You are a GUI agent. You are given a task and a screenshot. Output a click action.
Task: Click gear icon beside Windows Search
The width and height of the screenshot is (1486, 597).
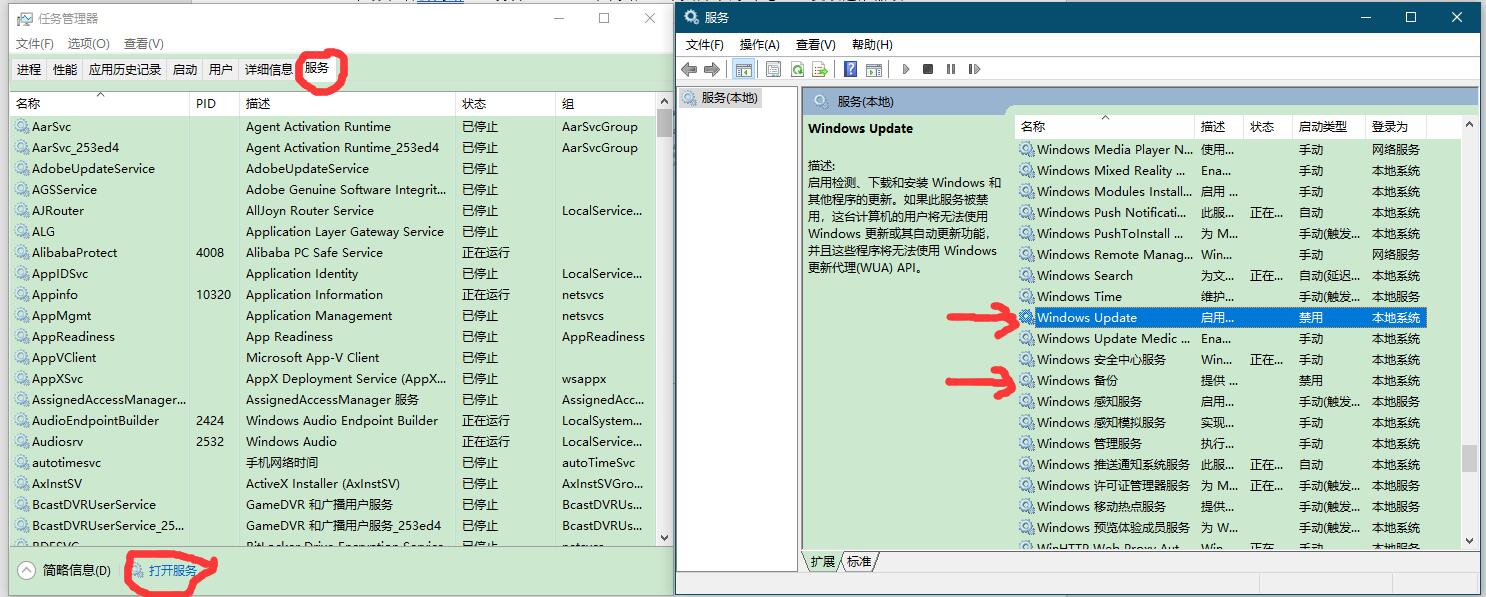pos(1026,275)
